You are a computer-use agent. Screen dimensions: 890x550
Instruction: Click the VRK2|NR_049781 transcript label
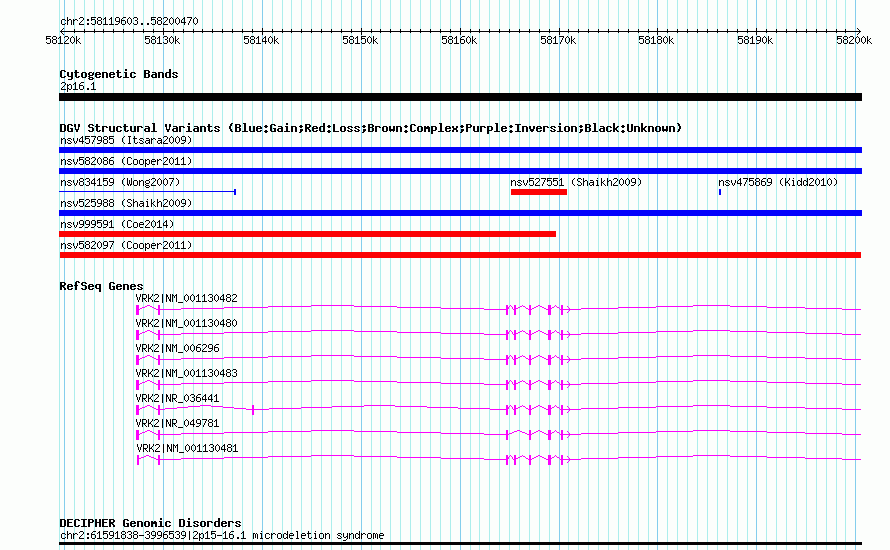pos(178,423)
